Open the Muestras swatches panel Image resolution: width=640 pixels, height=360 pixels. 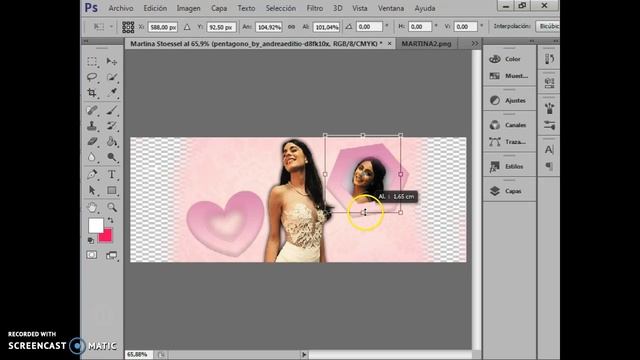(509, 76)
